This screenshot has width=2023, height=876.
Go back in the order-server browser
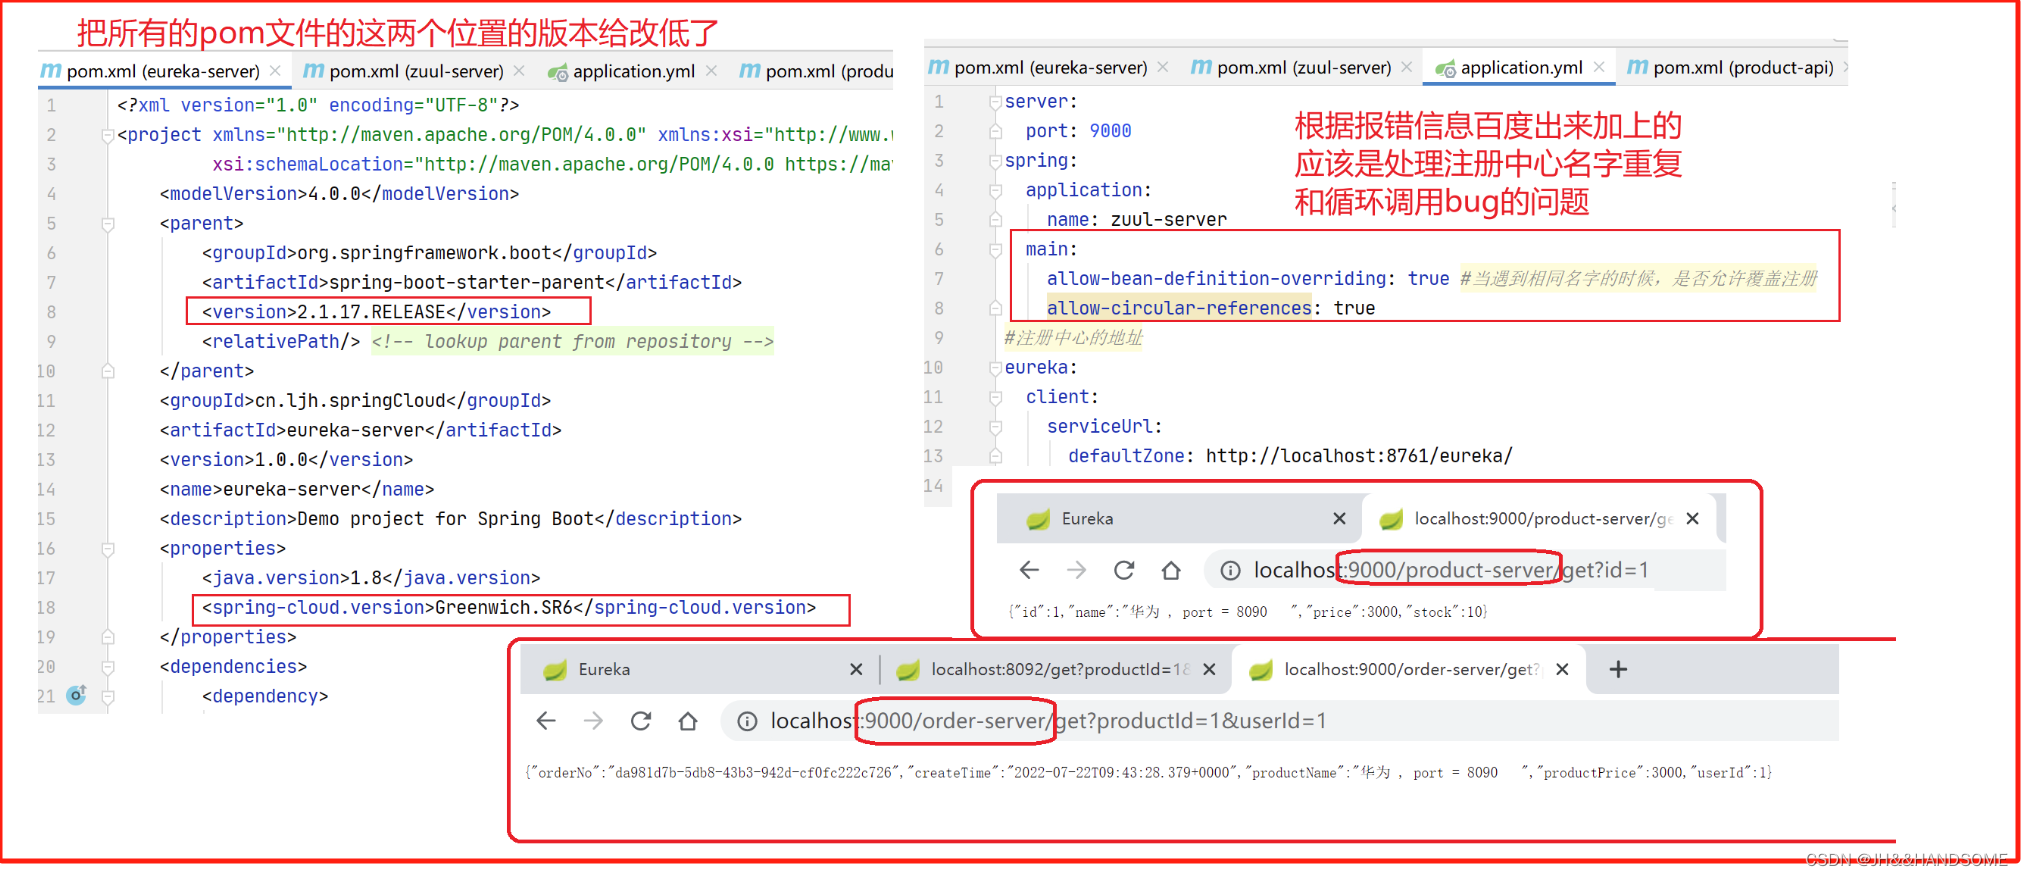(x=546, y=721)
